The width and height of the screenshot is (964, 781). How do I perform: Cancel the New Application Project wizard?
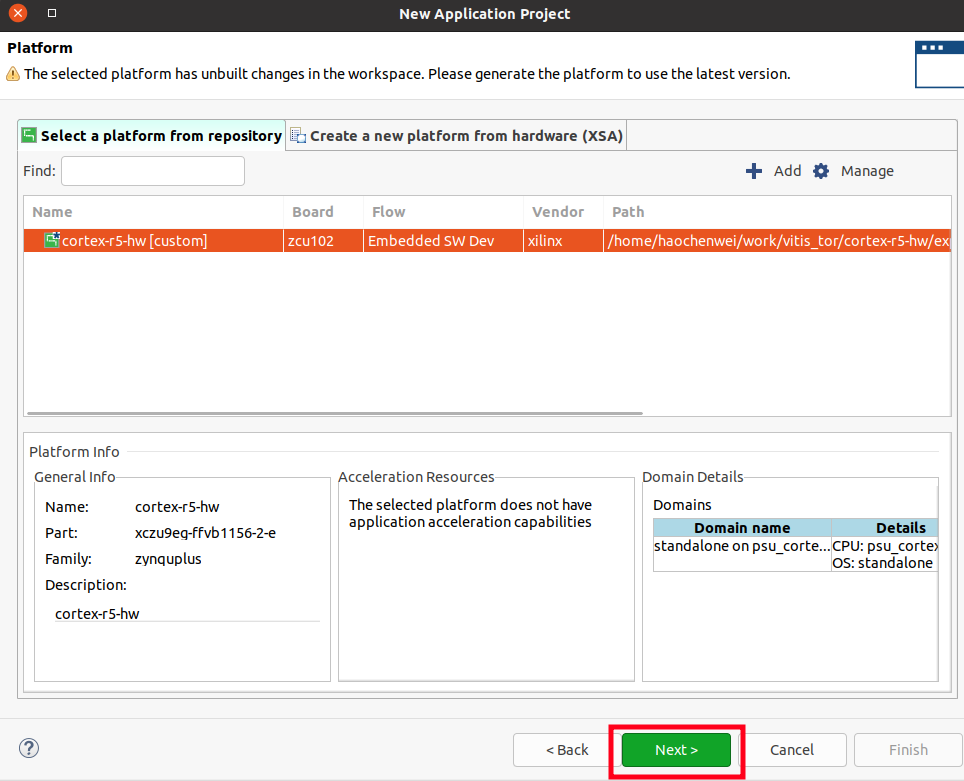pyautogui.click(x=792, y=750)
